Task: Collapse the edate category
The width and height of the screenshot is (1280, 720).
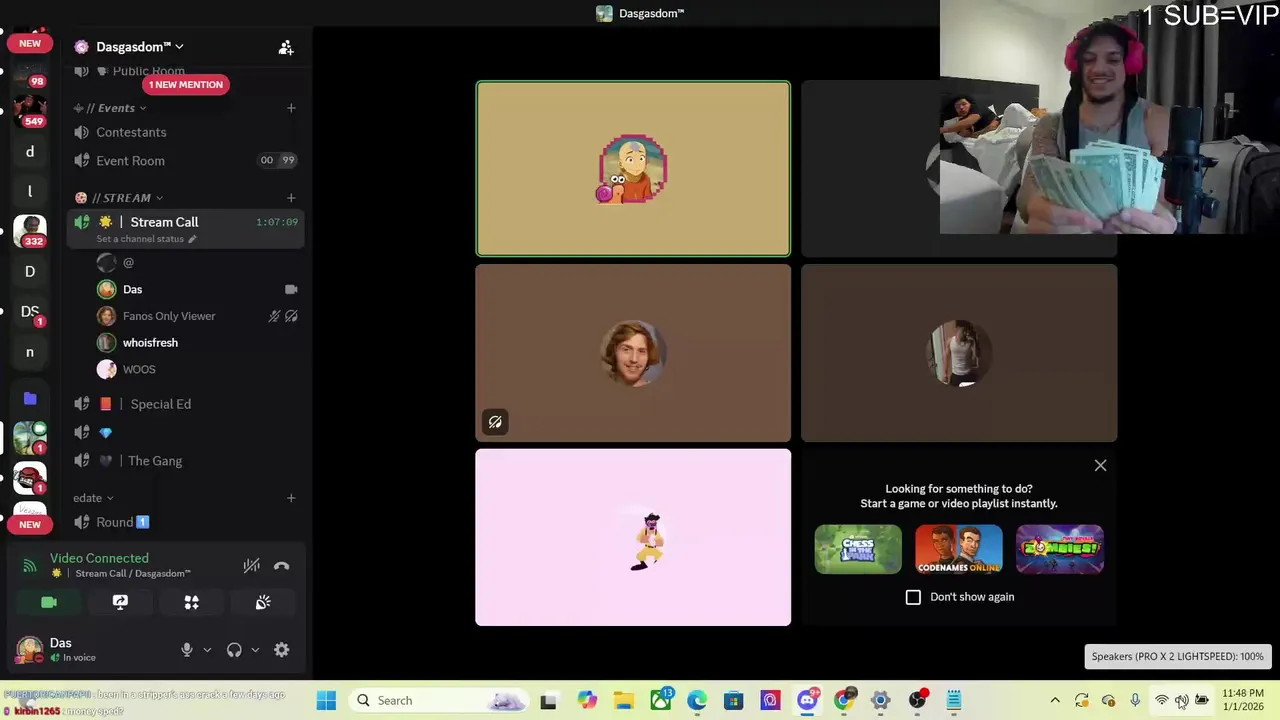Action: point(93,498)
